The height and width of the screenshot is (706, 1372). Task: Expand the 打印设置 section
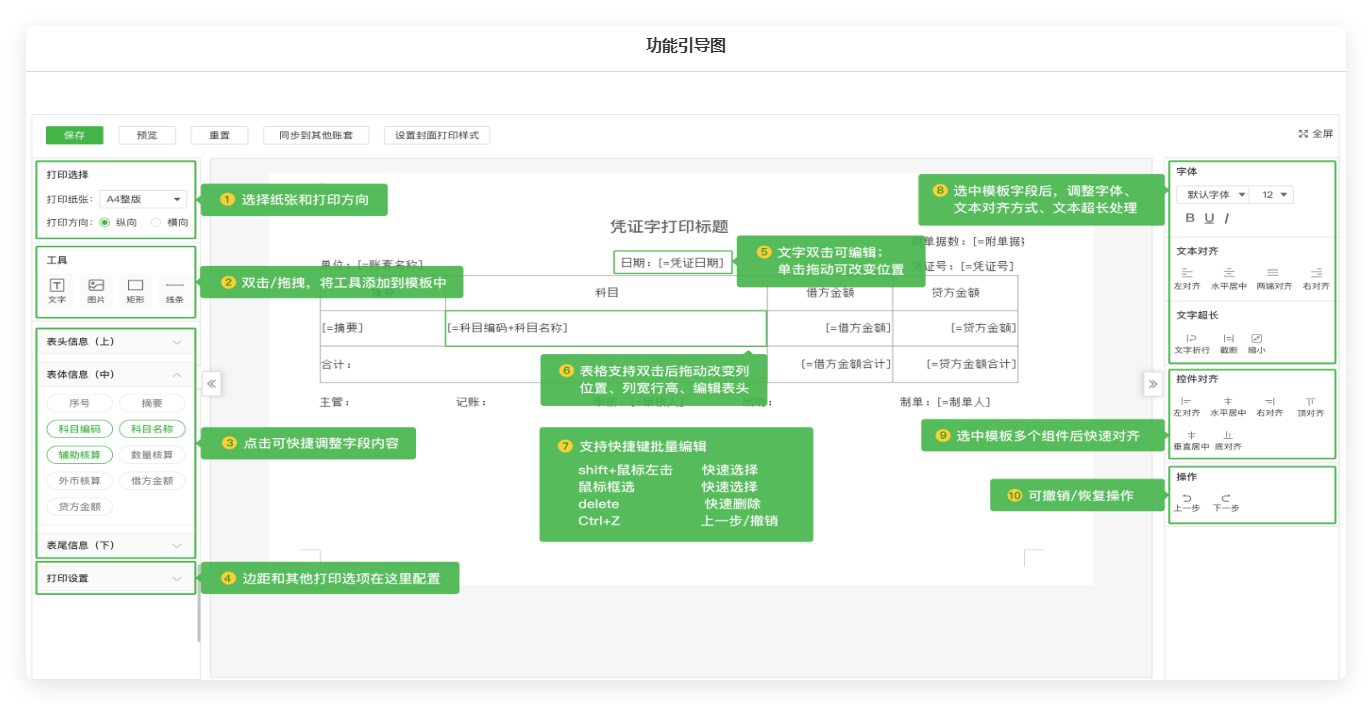(115, 578)
